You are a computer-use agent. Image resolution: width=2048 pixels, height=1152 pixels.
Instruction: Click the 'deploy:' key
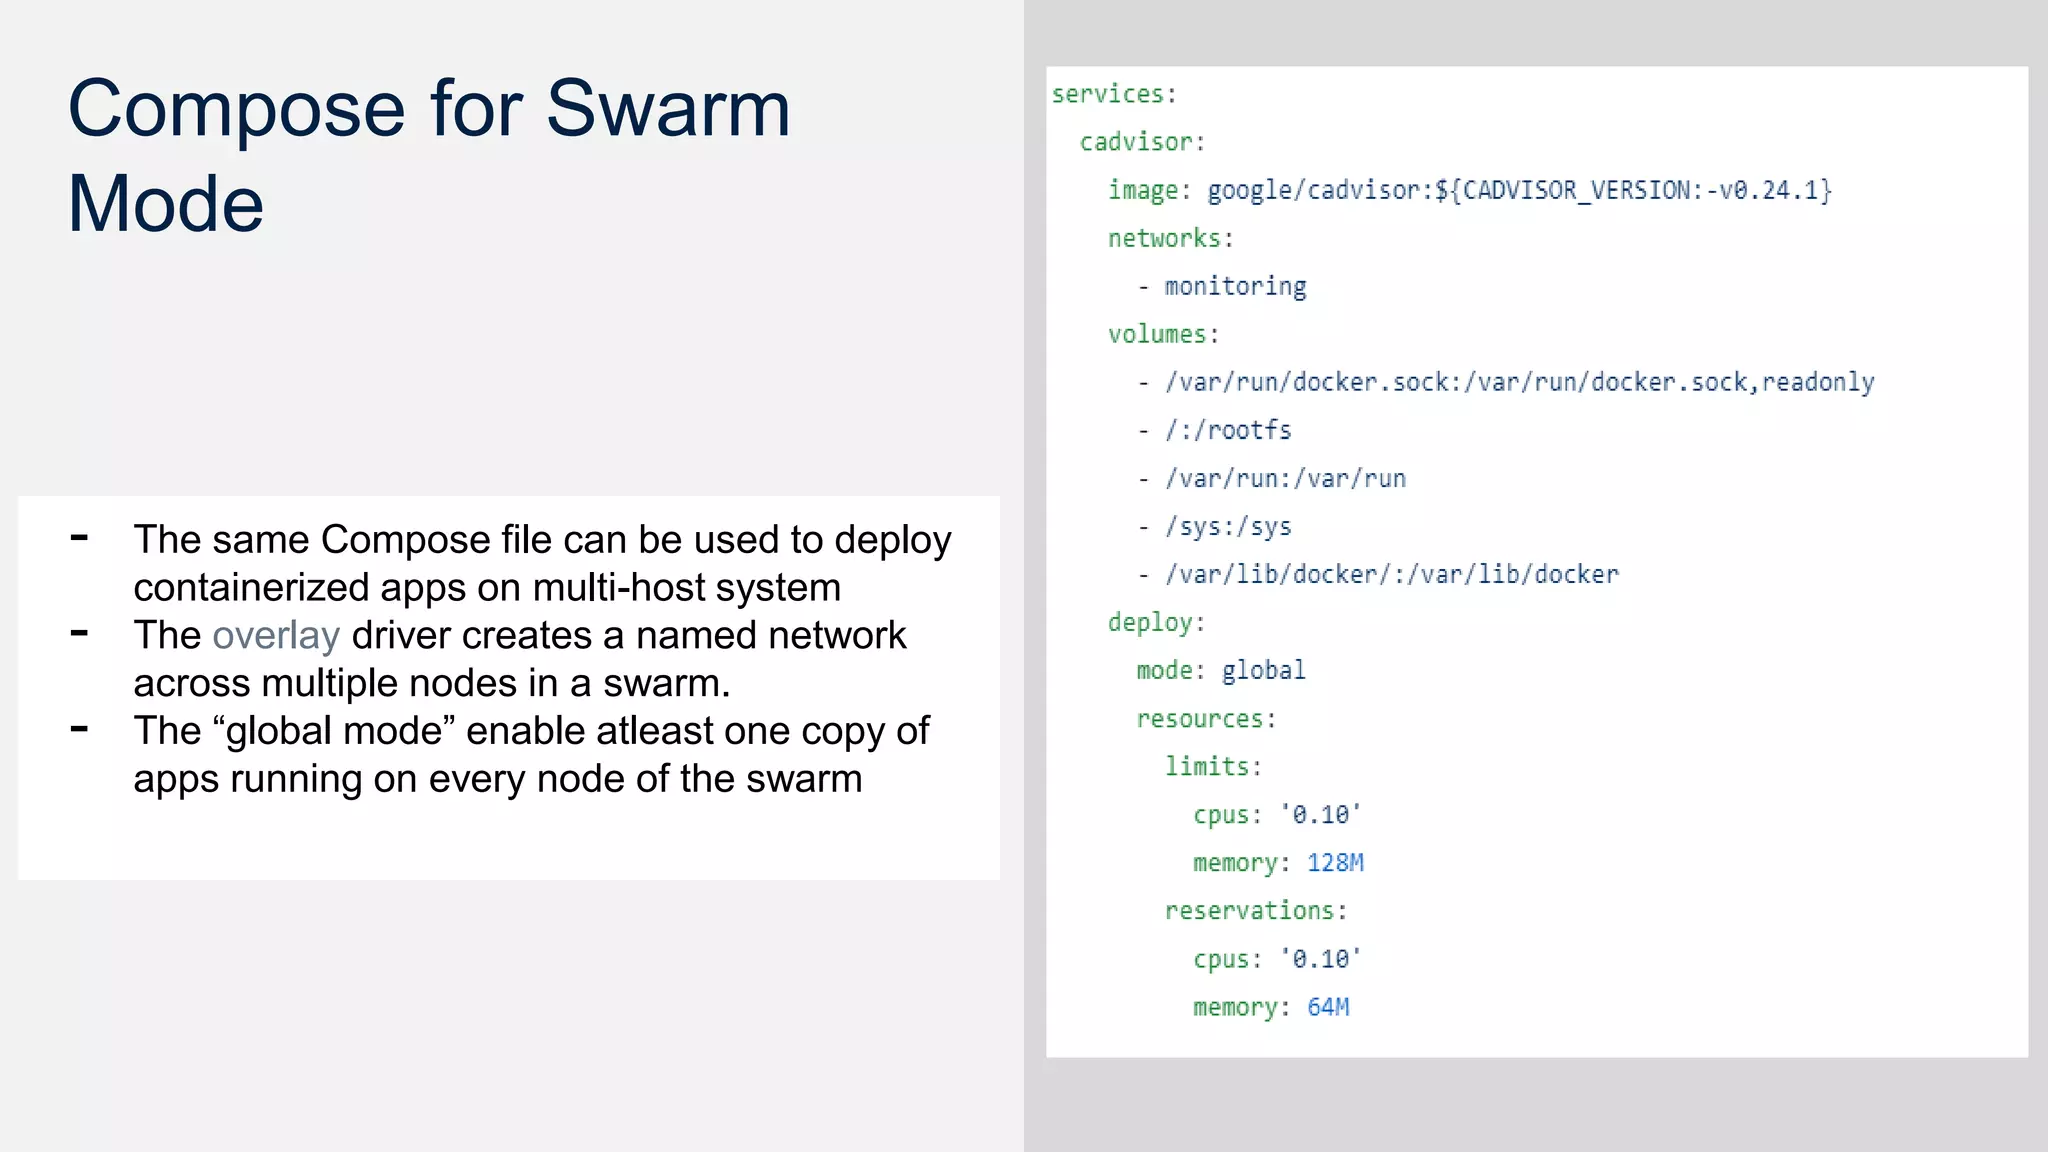pyautogui.click(x=1156, y=622)
